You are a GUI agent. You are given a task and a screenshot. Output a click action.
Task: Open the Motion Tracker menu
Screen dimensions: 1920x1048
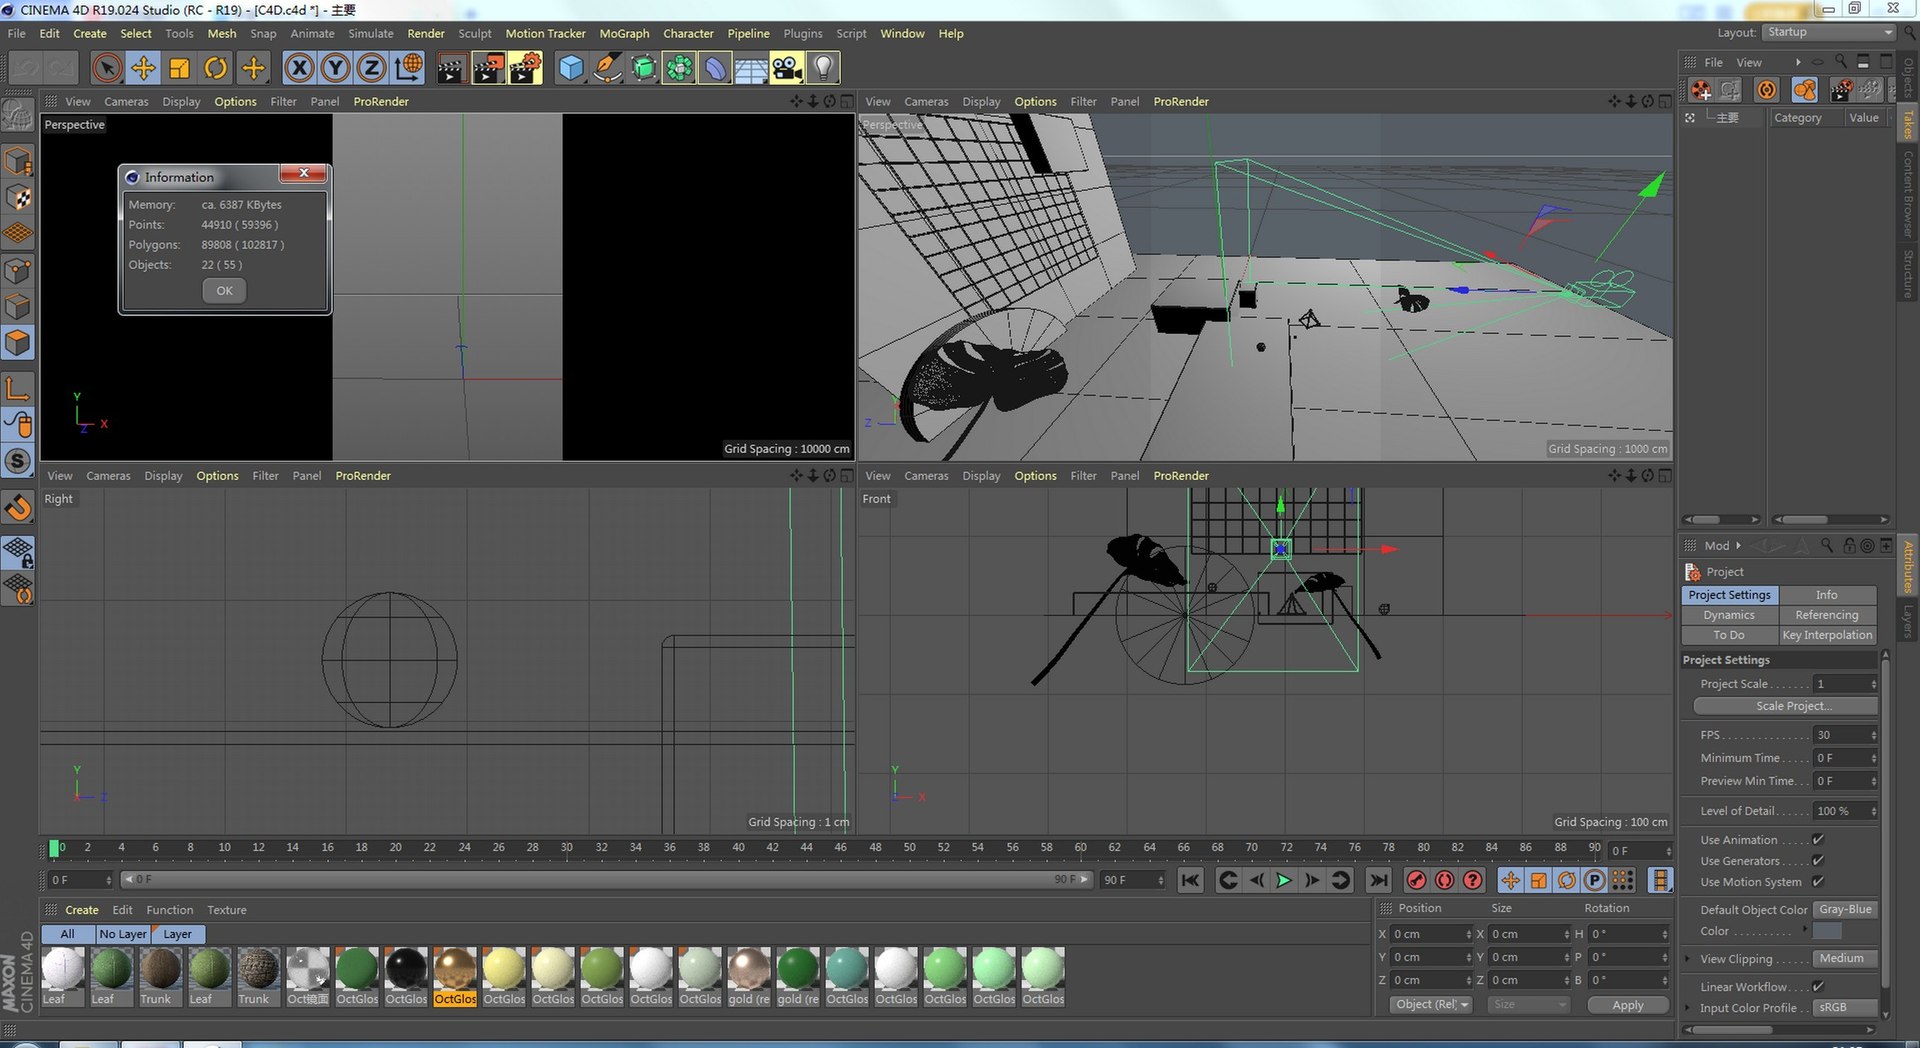(545, 34)
